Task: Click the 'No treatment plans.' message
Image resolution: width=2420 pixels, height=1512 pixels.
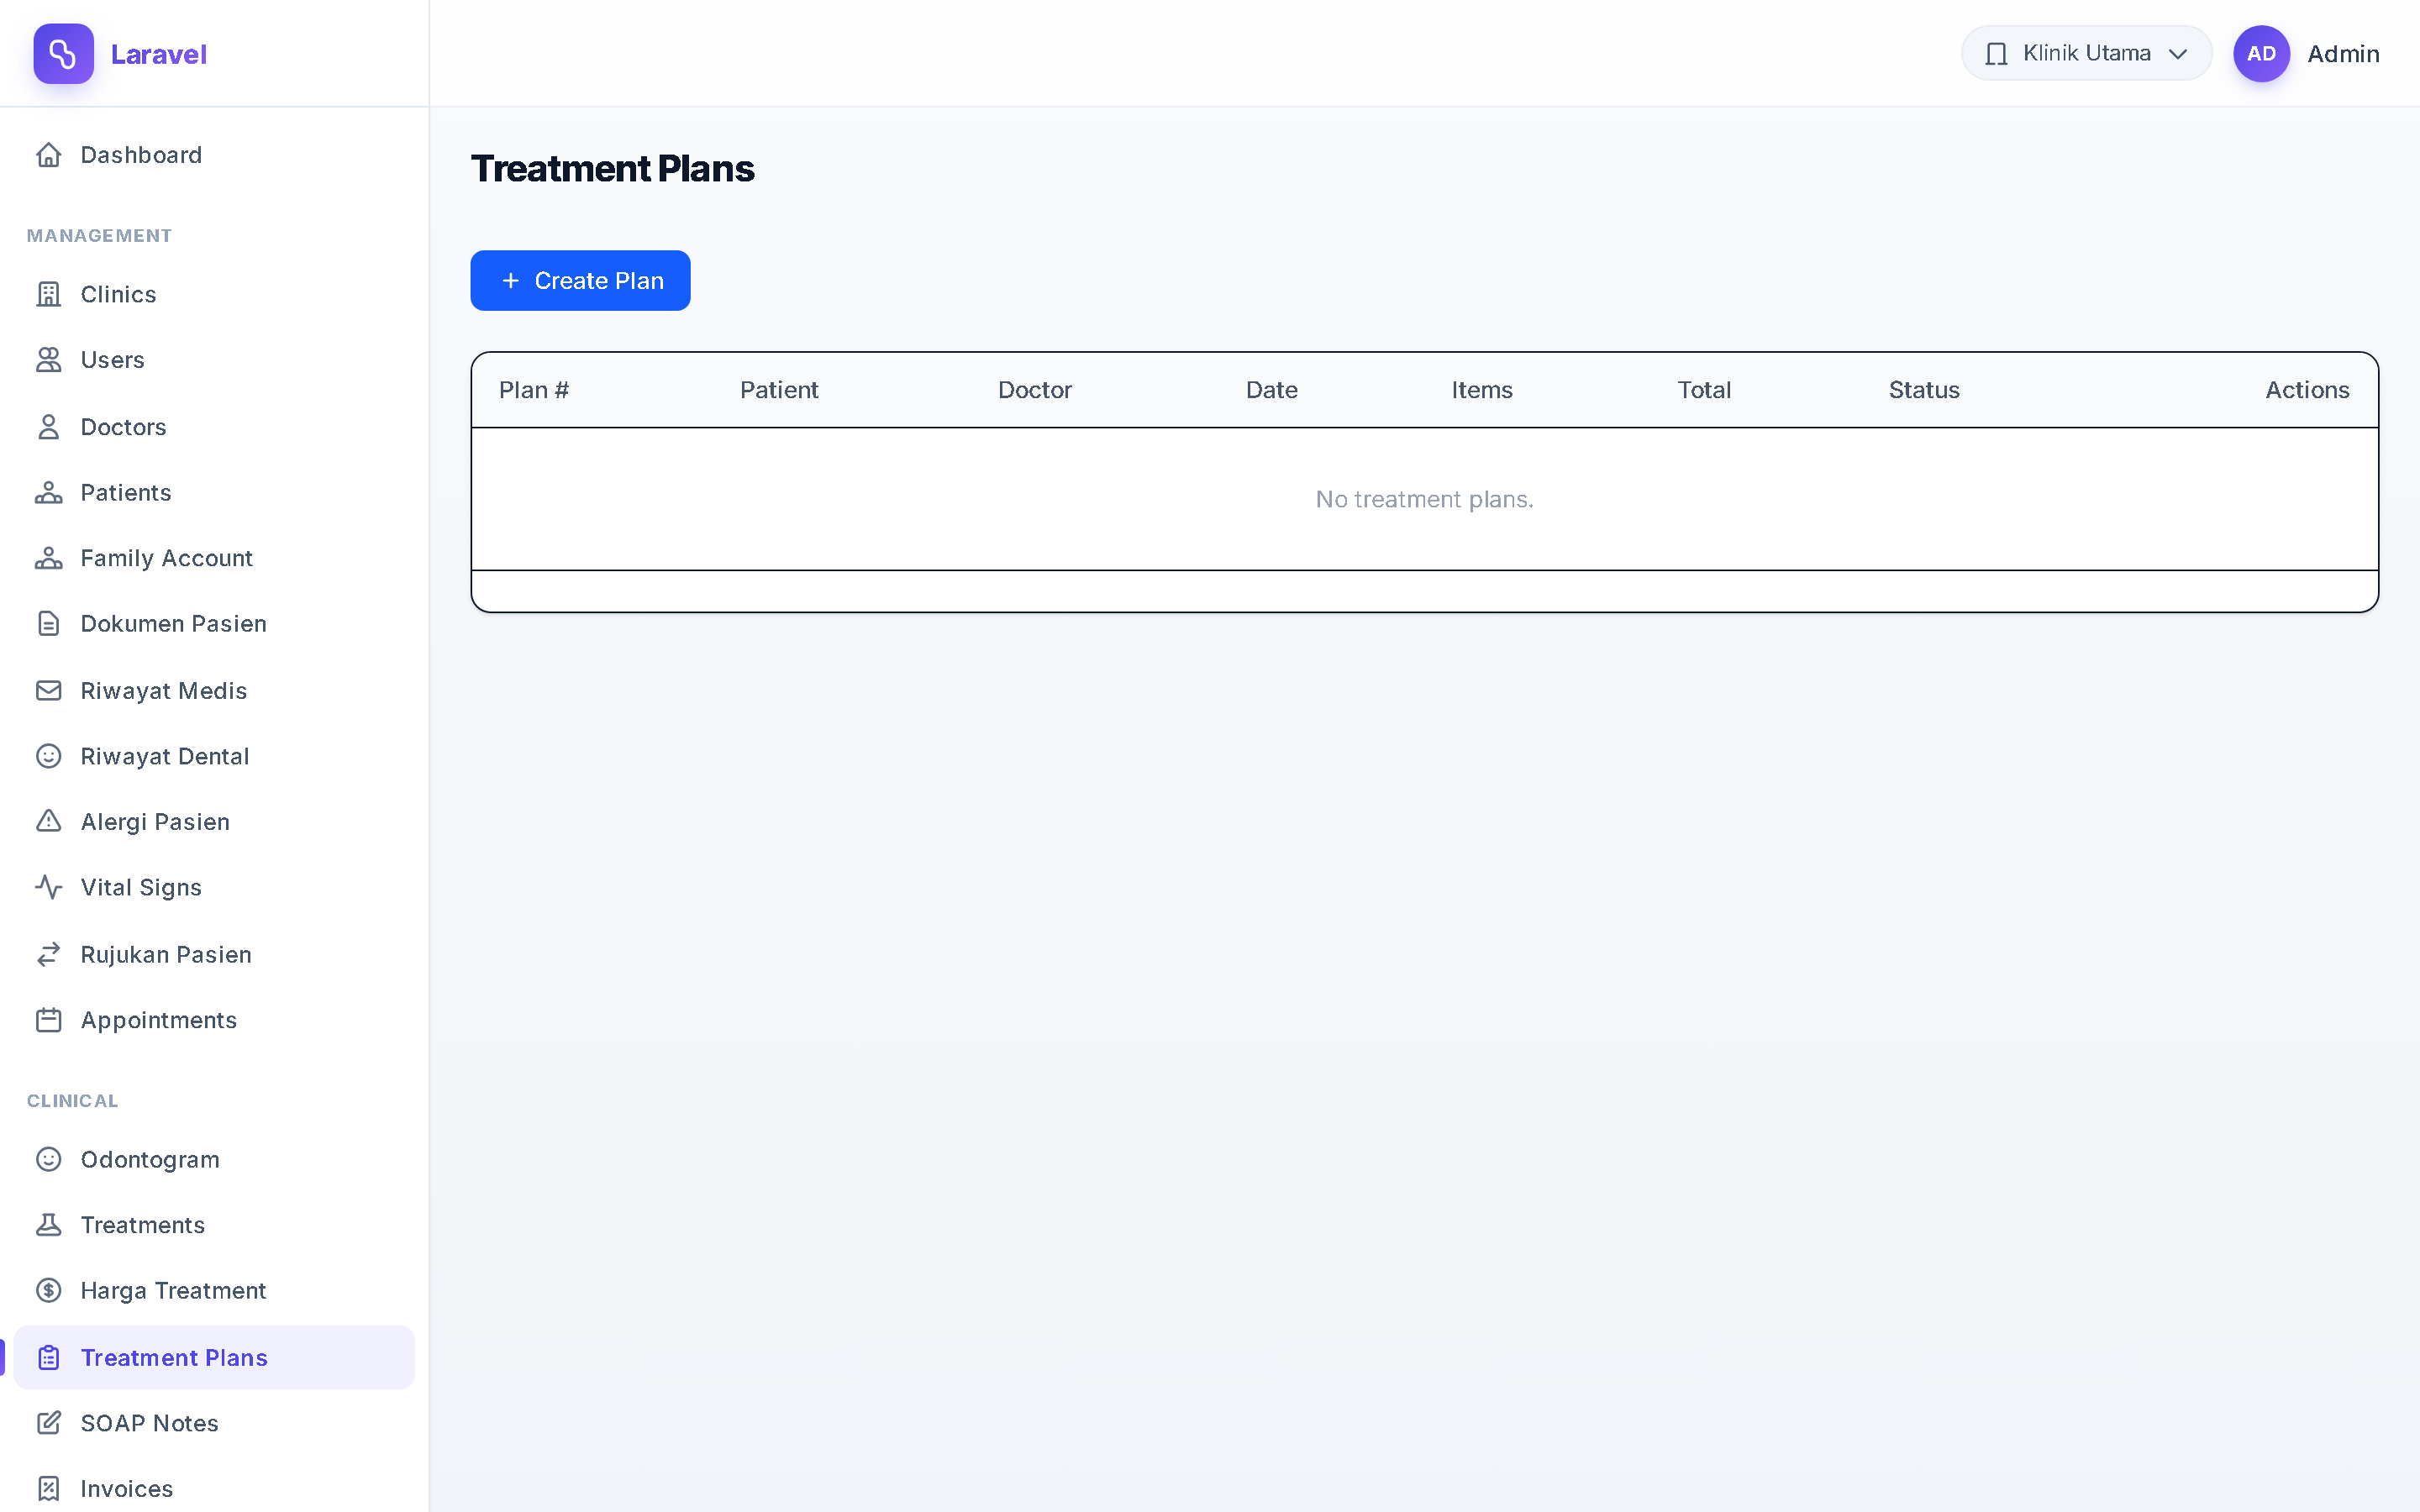Action: point(1424,499)
